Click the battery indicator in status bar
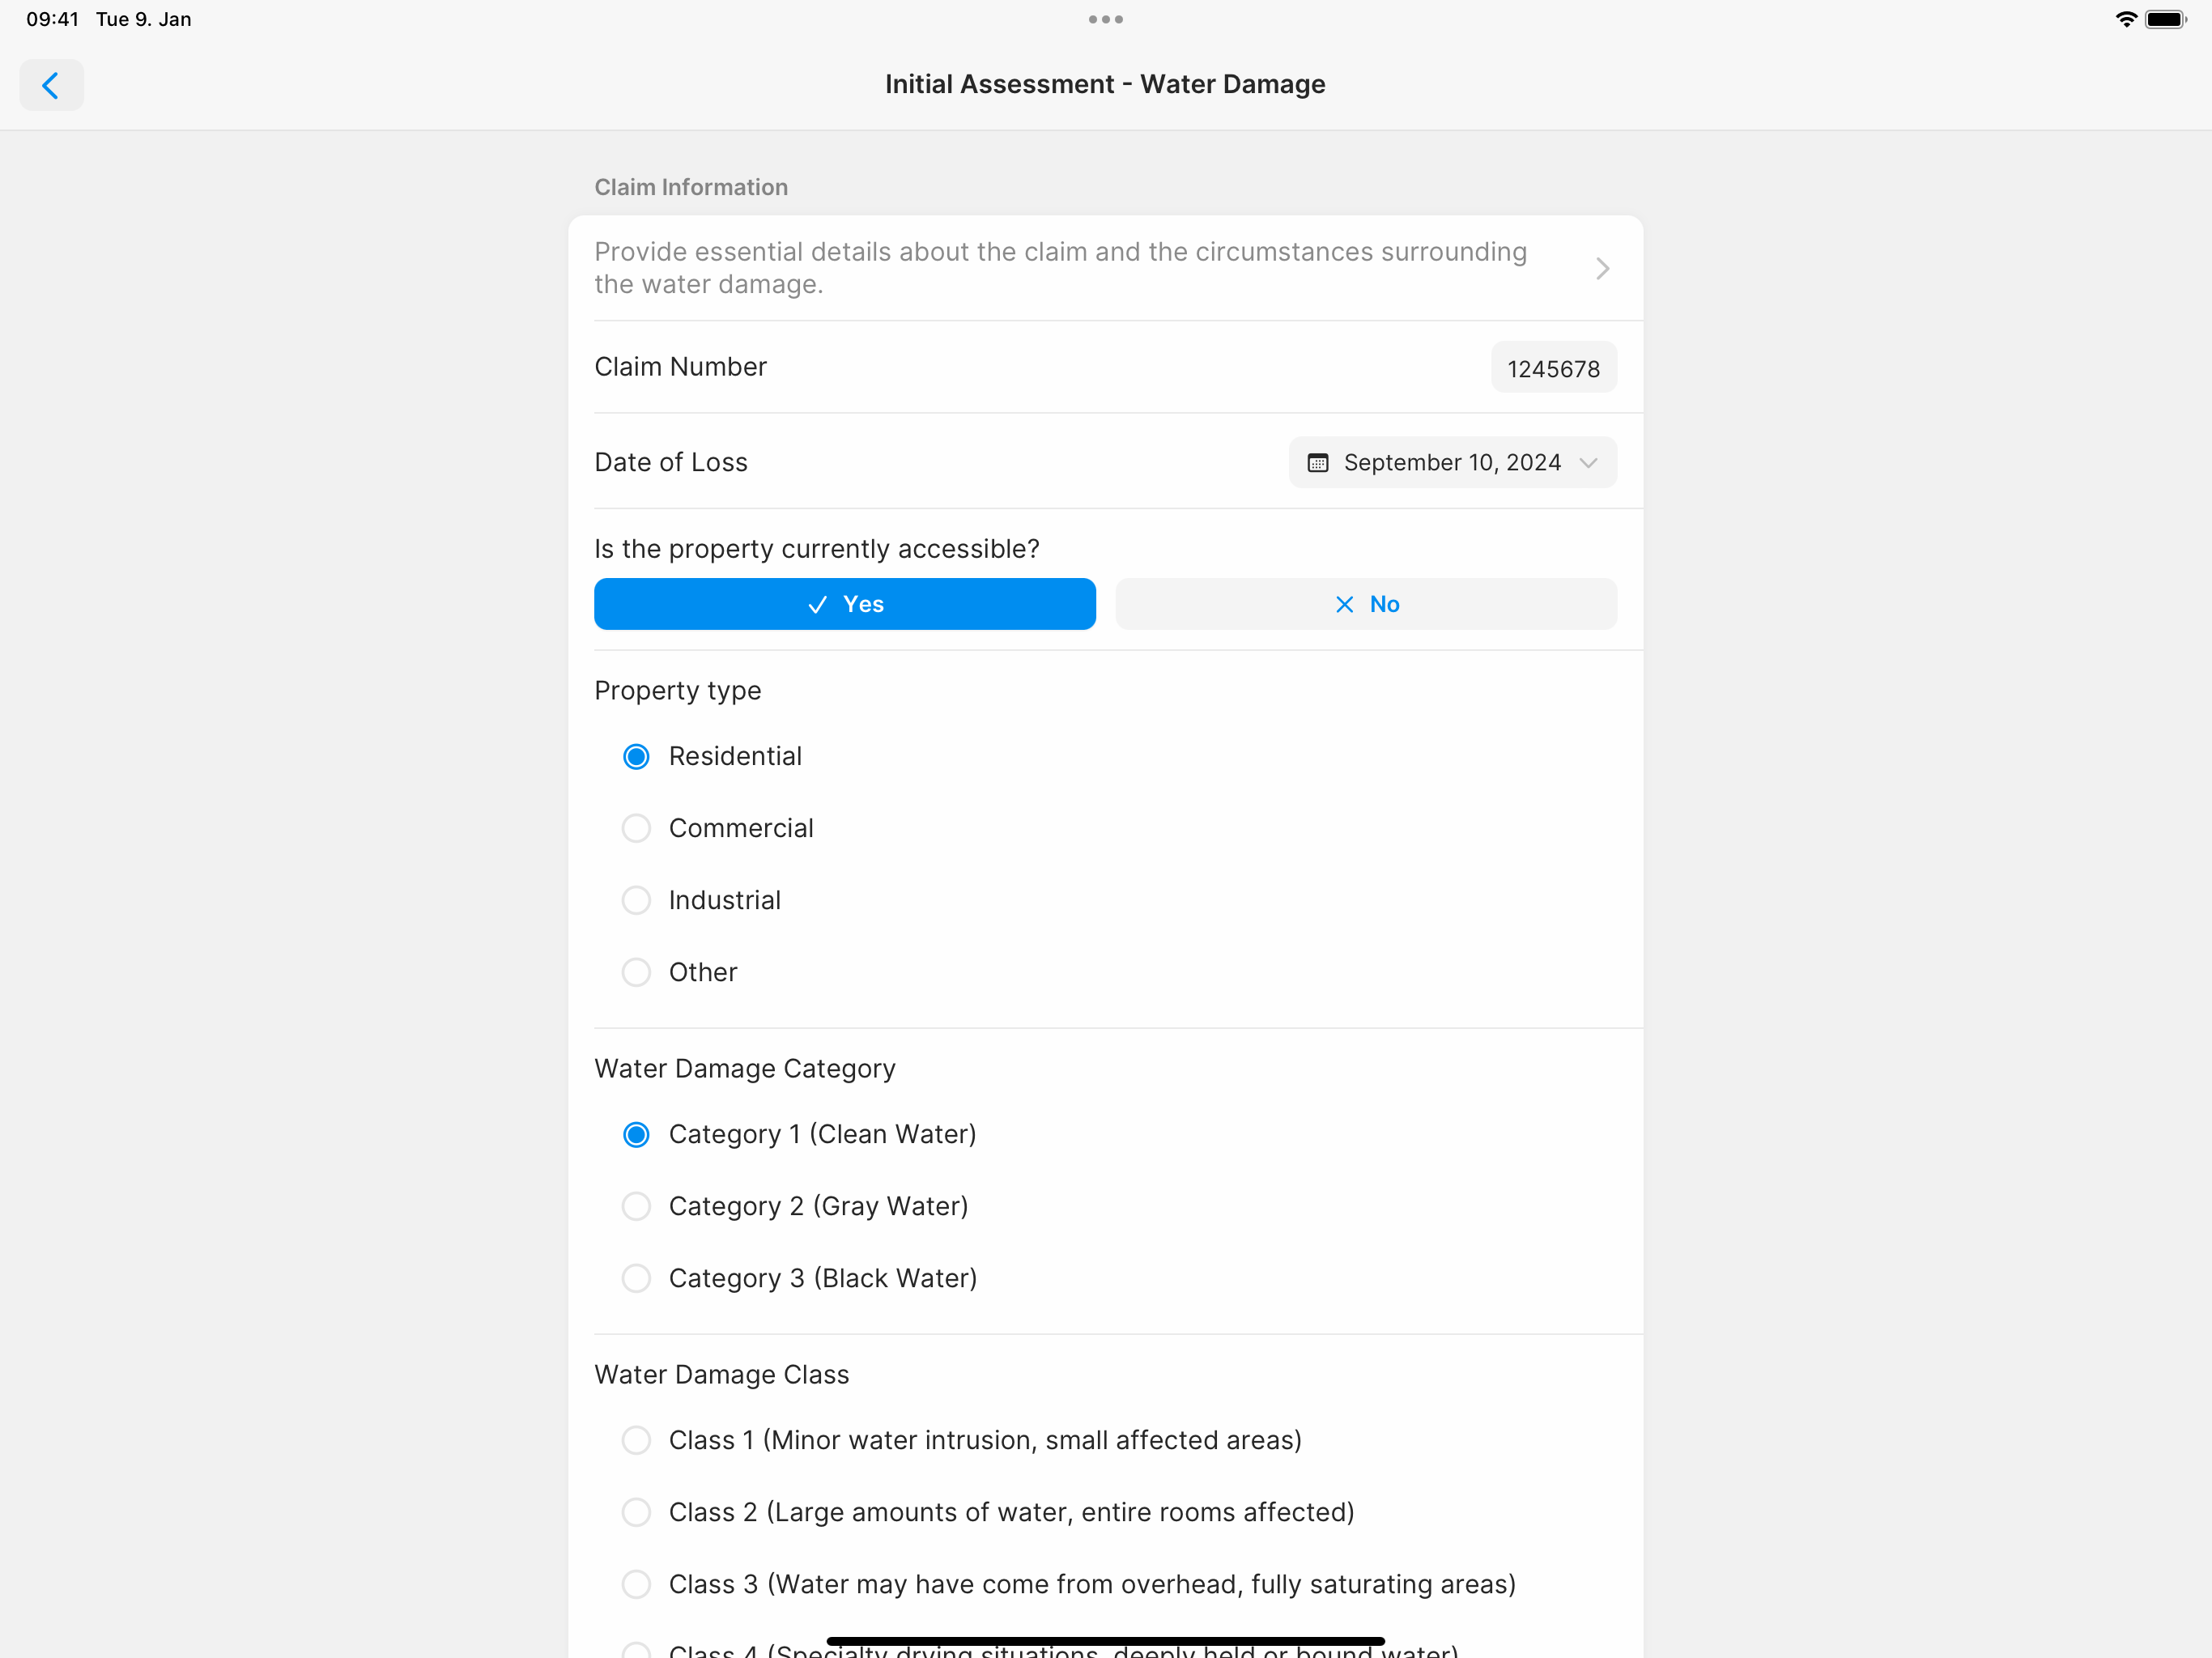Screen dimensions: 2212x1658 pos(2165,18)
